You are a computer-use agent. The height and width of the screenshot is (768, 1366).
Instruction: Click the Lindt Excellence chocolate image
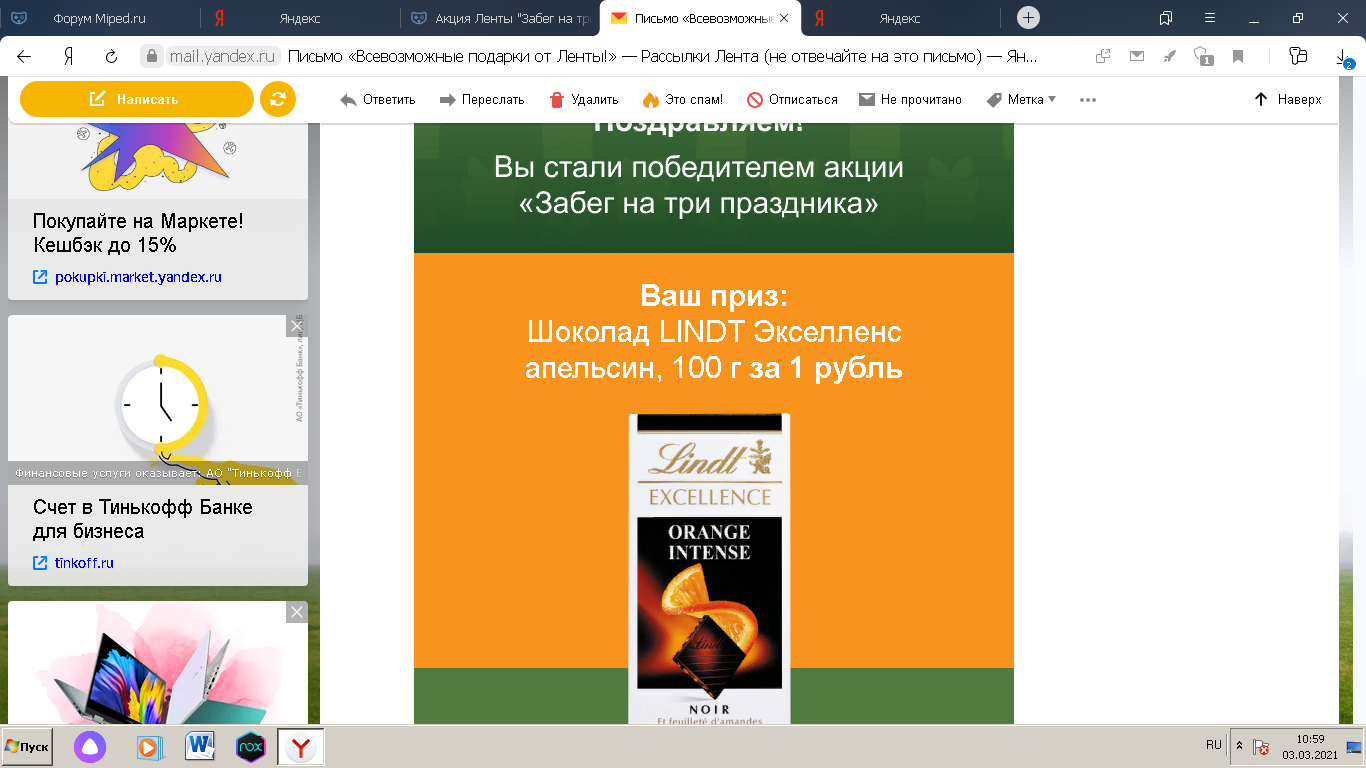point(709,568)
